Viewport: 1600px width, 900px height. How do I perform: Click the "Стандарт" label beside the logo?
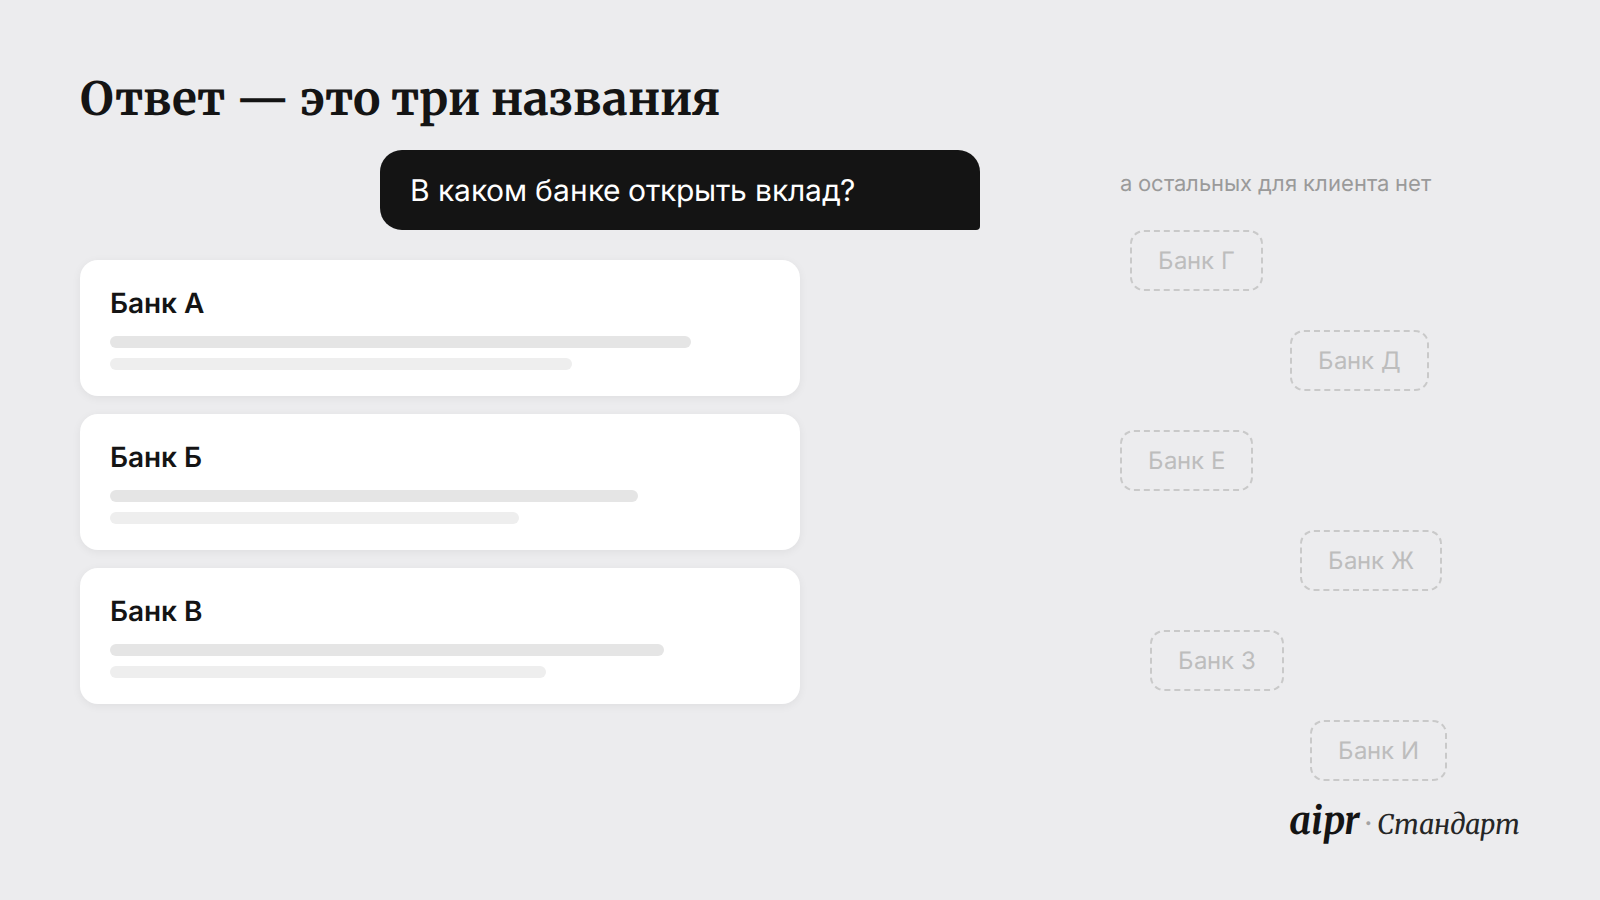point(1448,825)
